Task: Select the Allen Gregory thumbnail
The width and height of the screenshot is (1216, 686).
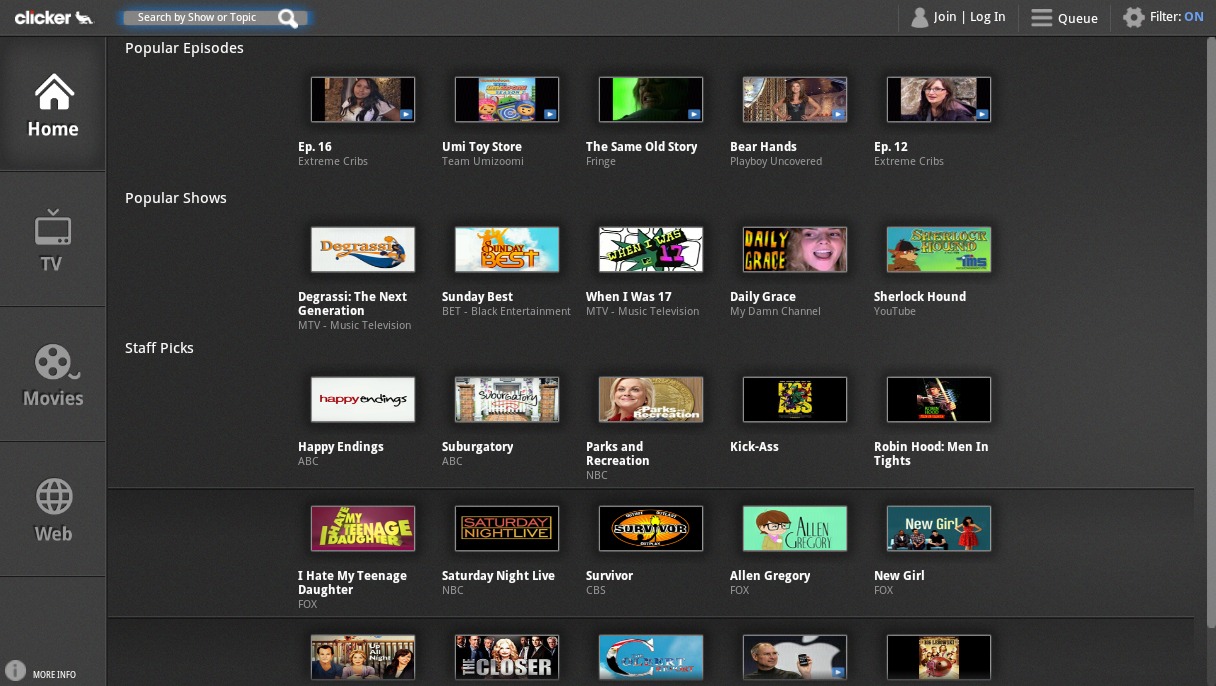Action: pos(795,529)
